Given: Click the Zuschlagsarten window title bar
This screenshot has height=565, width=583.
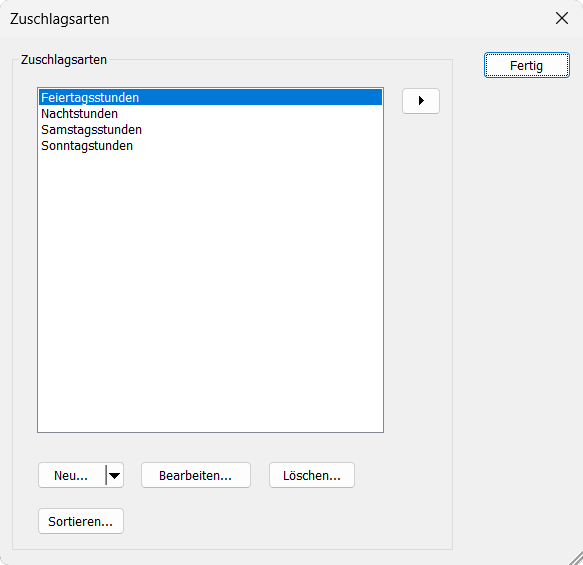Looking at the screenshot, I should pos(260,19).
